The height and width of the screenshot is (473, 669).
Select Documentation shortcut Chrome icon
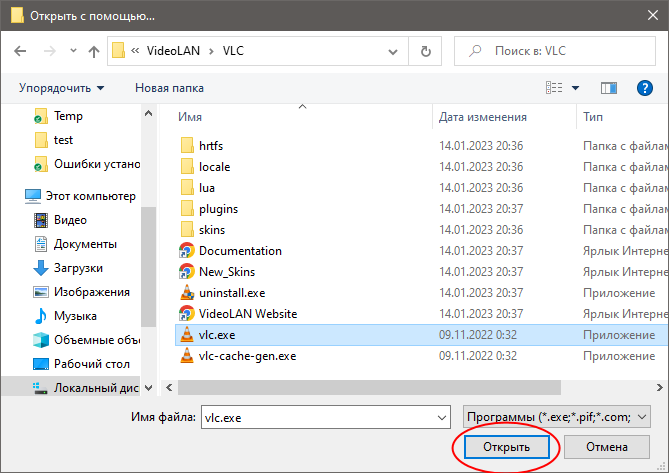186,251
